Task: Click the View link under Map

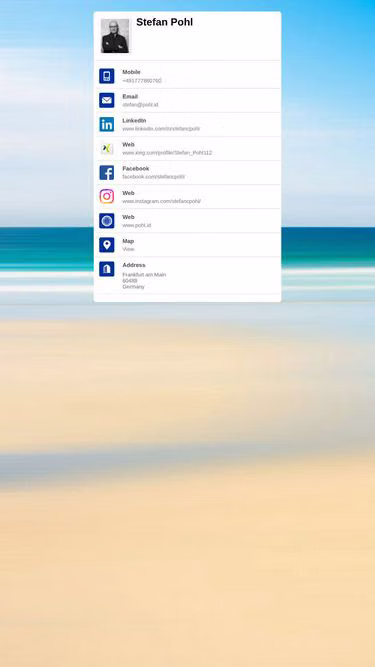Action: pyautogui.click(x=128, y=249)
